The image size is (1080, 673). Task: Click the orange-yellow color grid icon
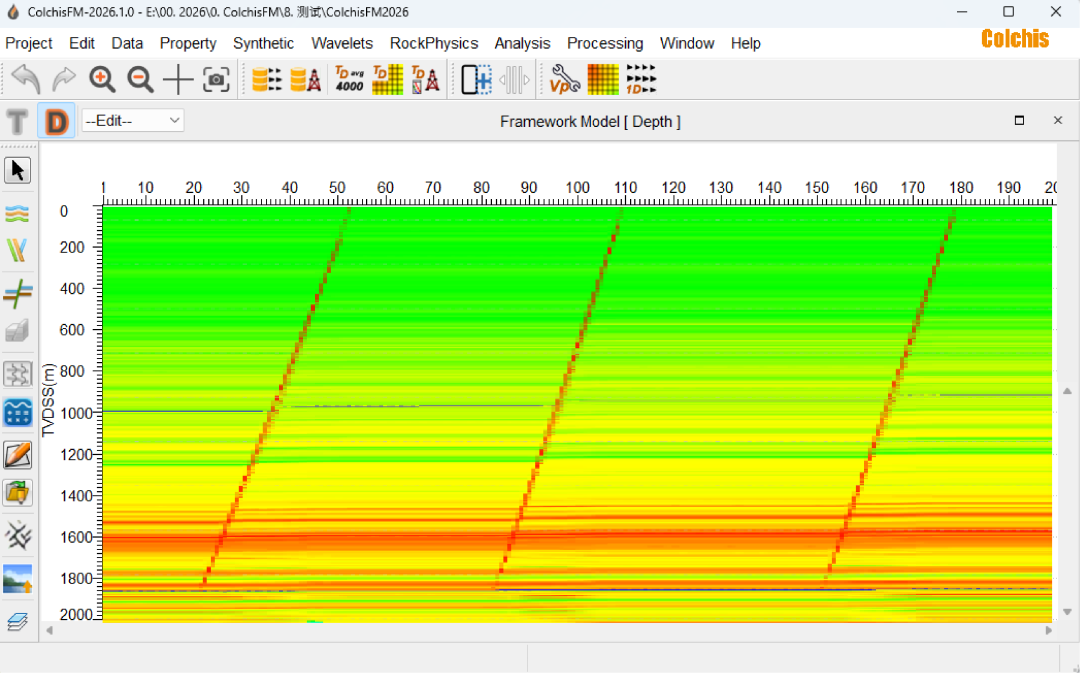coord(603,80)
